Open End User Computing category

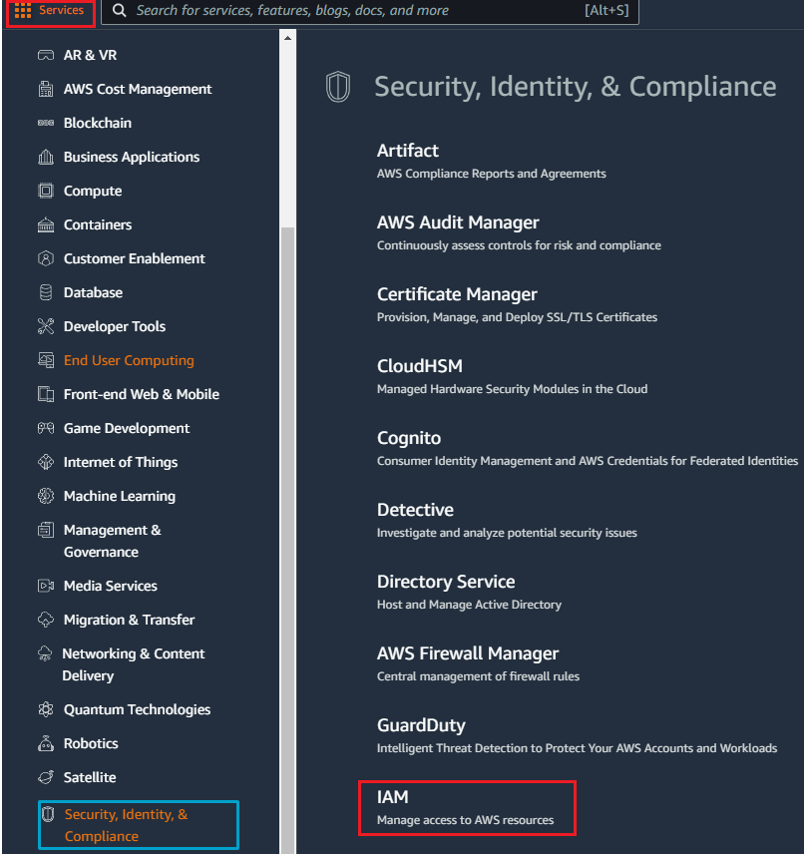129,361
